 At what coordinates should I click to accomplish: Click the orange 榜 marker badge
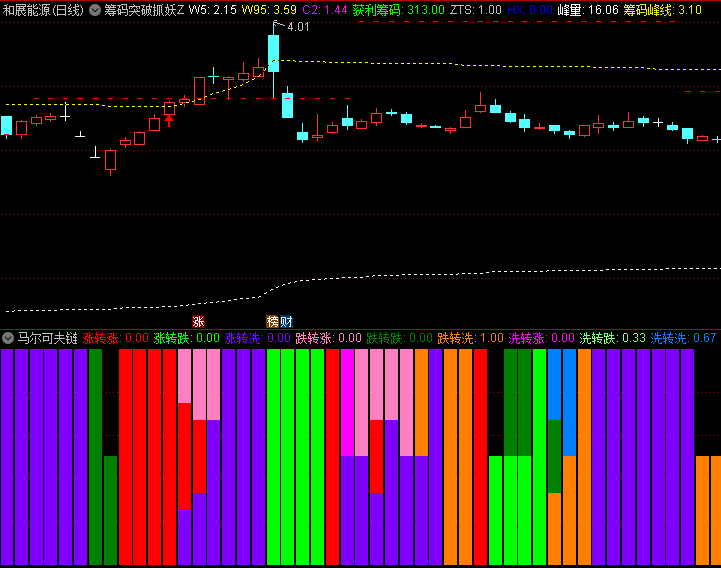[273, 321]
